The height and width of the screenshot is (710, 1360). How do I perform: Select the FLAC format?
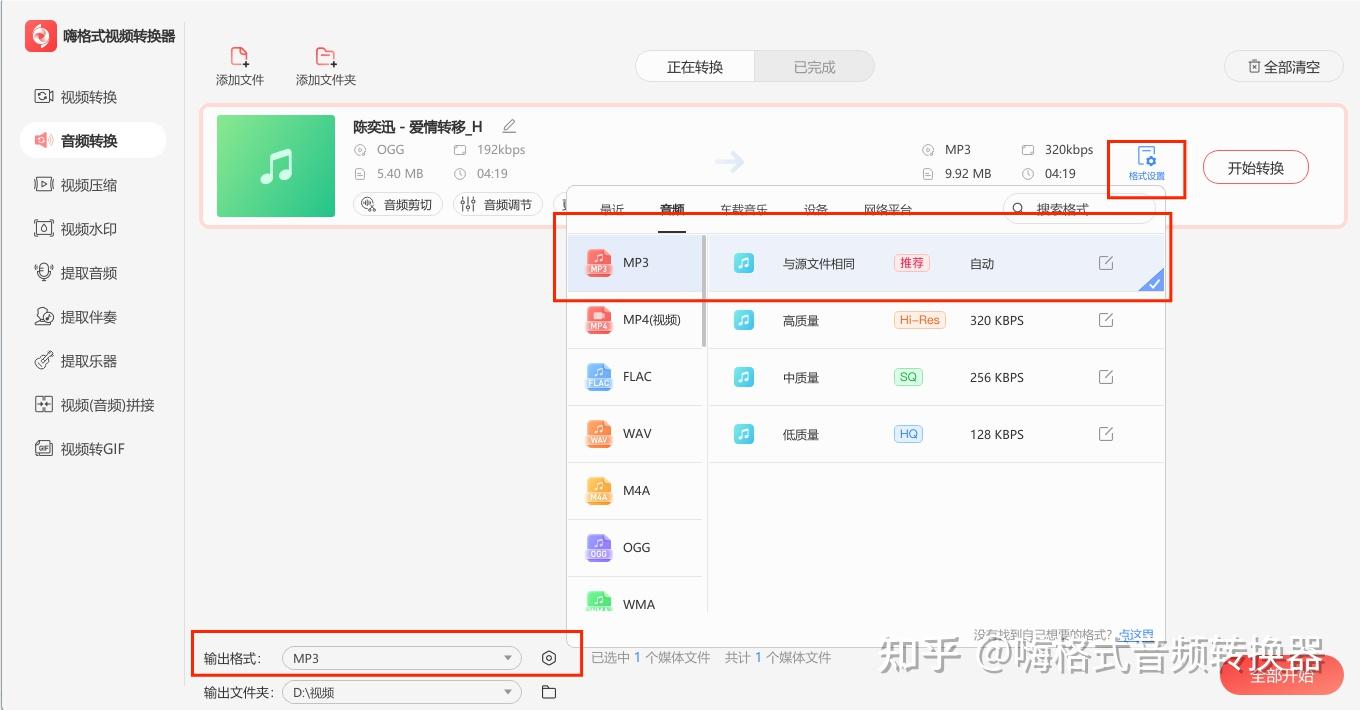tap(635, 377)
